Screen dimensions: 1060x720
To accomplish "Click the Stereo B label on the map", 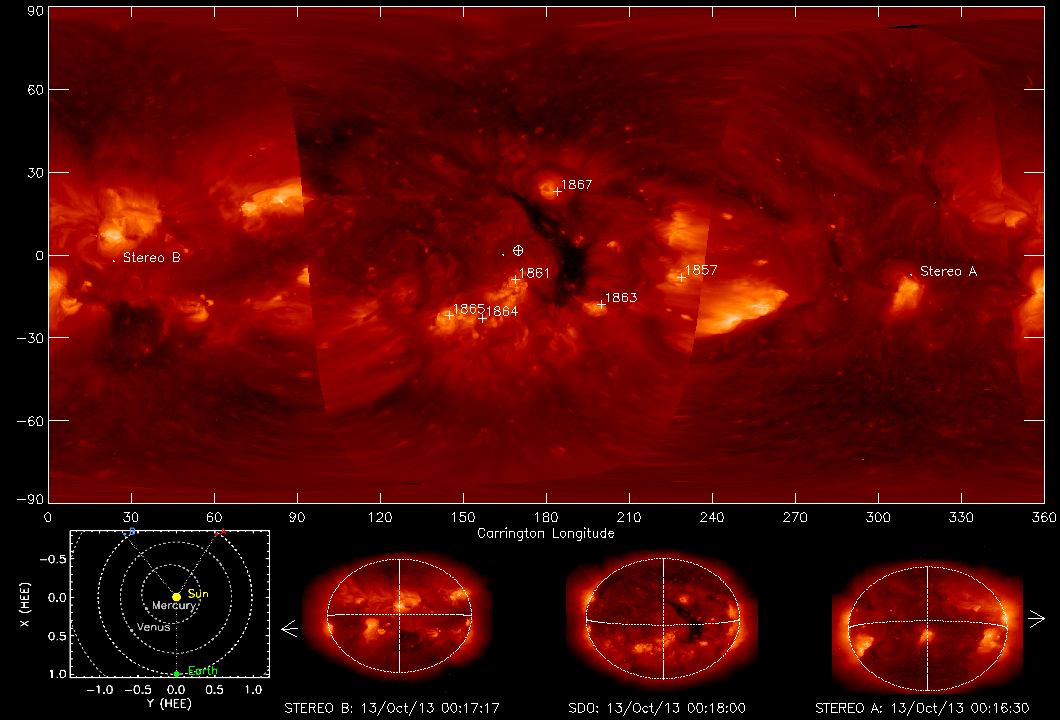I will tap(152, 258).
